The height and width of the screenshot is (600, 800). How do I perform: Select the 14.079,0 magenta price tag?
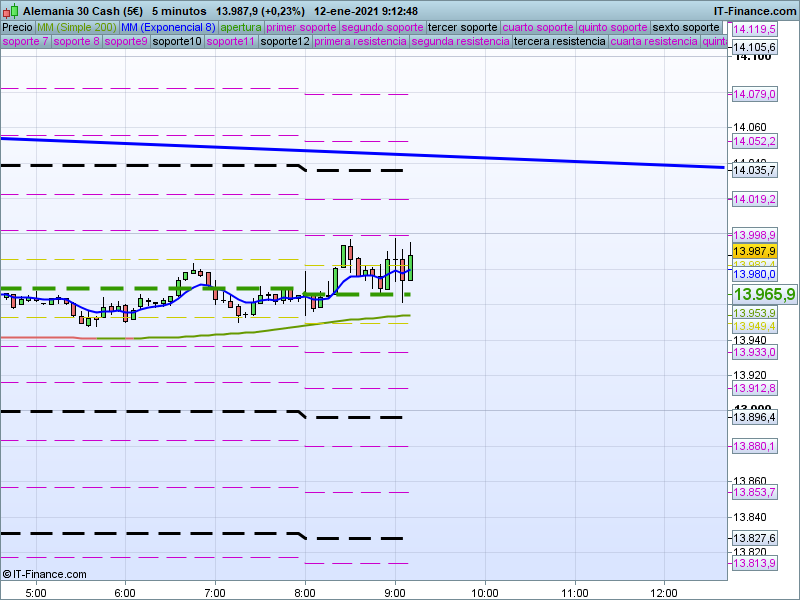755,94
